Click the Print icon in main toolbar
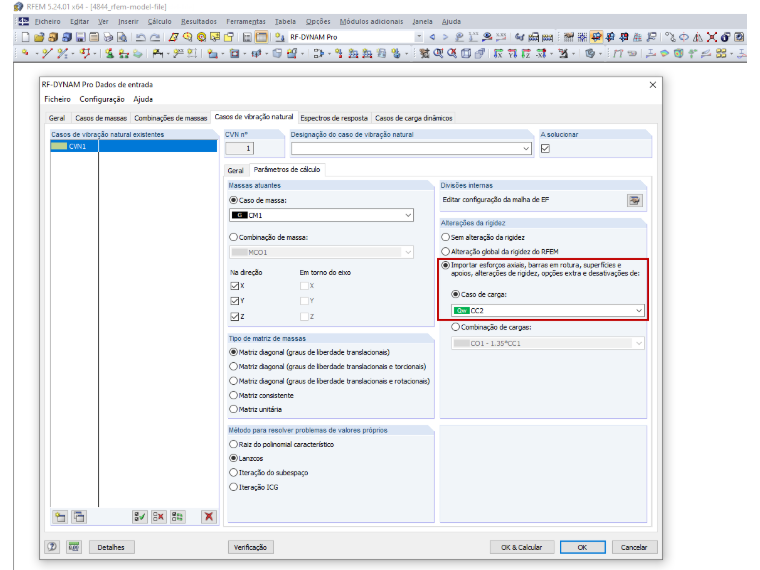The height and width of the screenshot is (570, 760). click(x=108, y=37)
